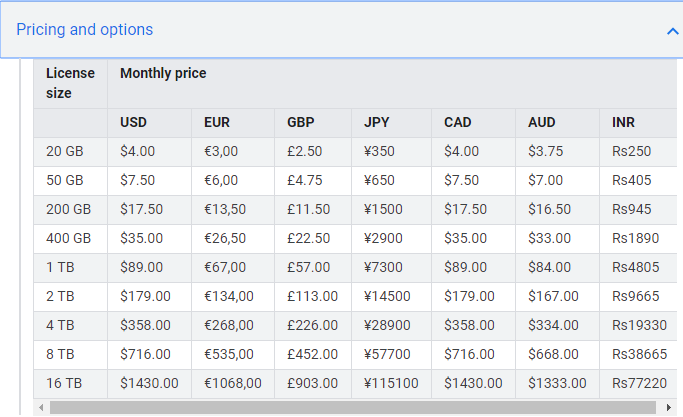Select the USD column header
683x417 pixels.
(x=149, y=123)
